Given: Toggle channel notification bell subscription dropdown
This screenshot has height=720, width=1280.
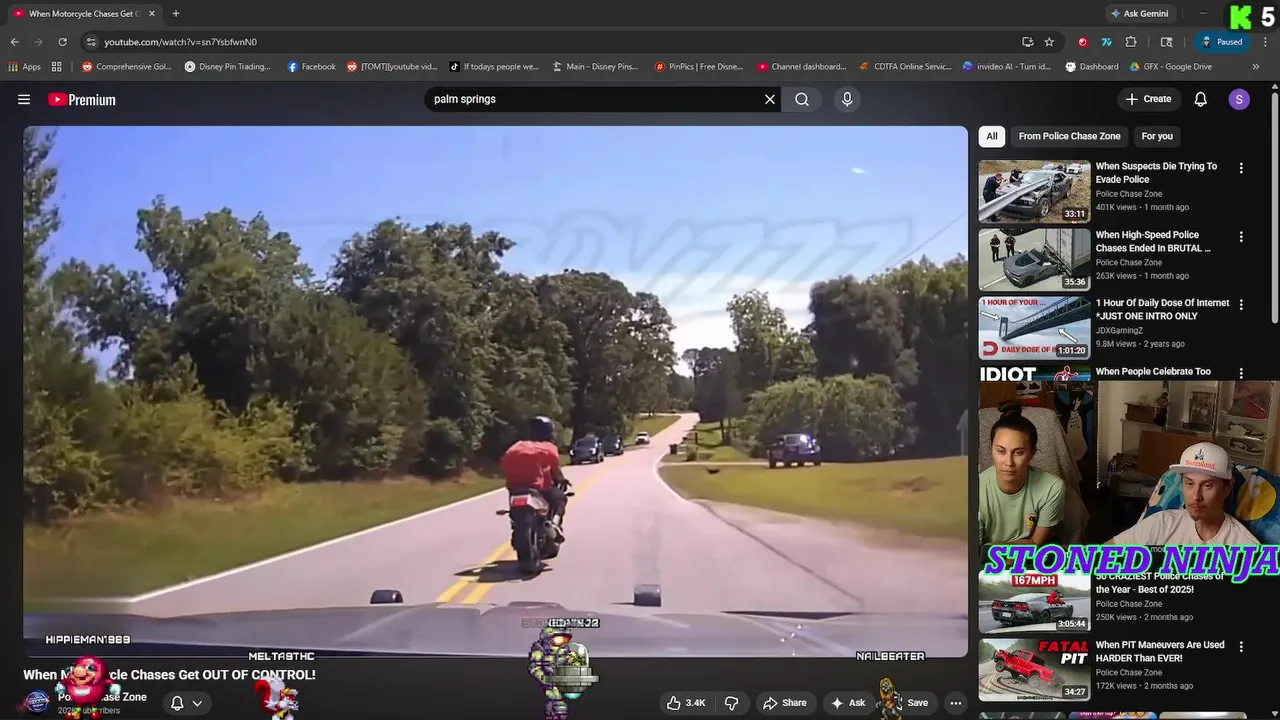Looking at the screenshot, I should [186, 703].
